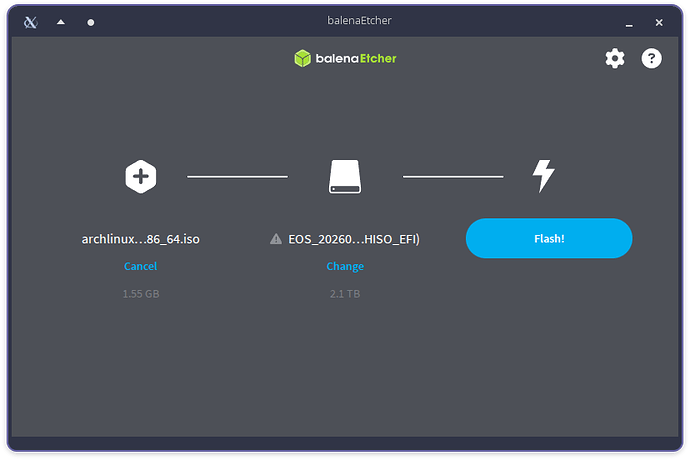Click the EOS_20260...HISO_EFI) drive name

click(x=354, y=239)
